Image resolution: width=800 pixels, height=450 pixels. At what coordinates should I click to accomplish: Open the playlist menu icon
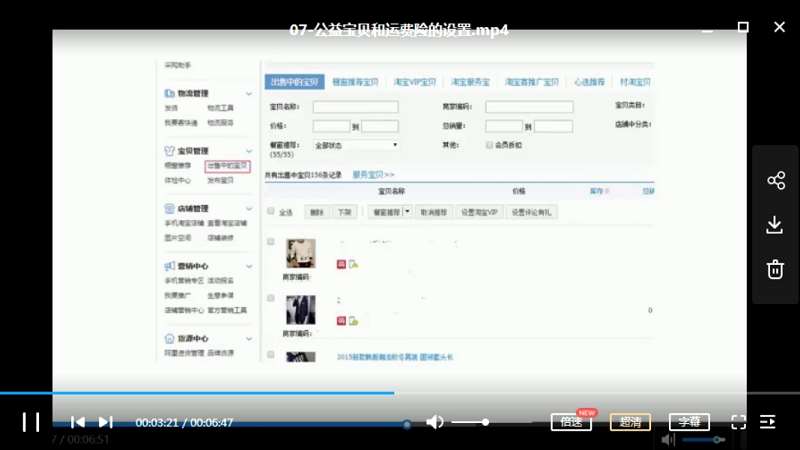[x=768, y=422]
